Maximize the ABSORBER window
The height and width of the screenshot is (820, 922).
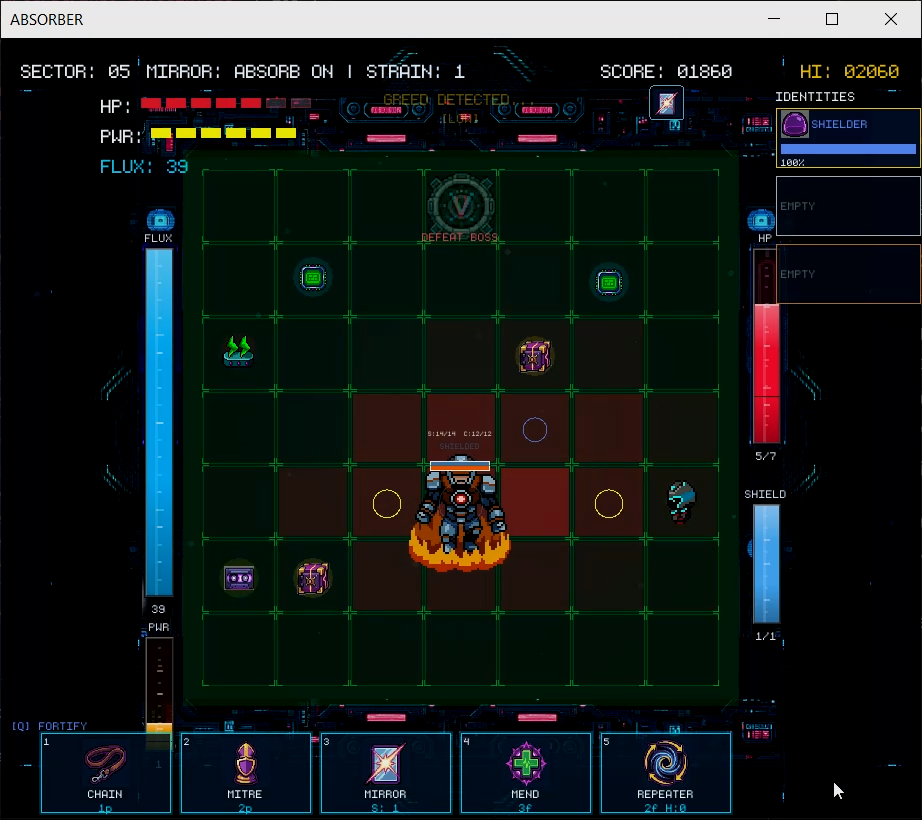tap(832, 19)
